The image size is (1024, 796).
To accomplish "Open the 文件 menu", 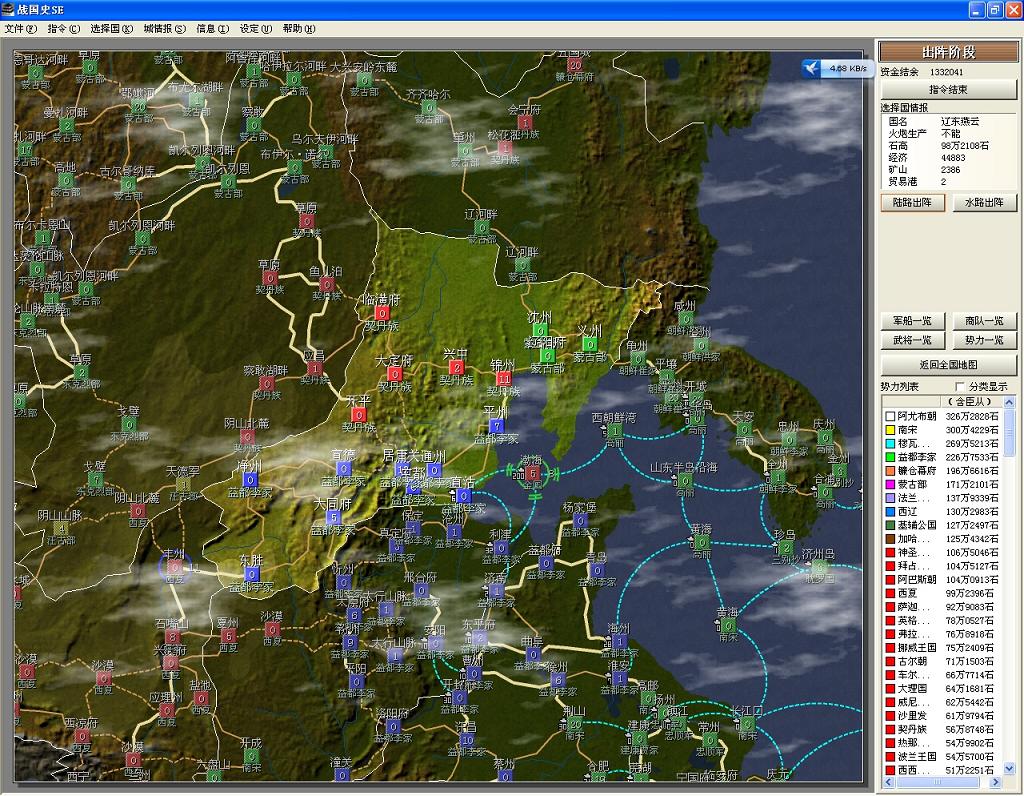I will pyautogui.click(x=20, y=28).
